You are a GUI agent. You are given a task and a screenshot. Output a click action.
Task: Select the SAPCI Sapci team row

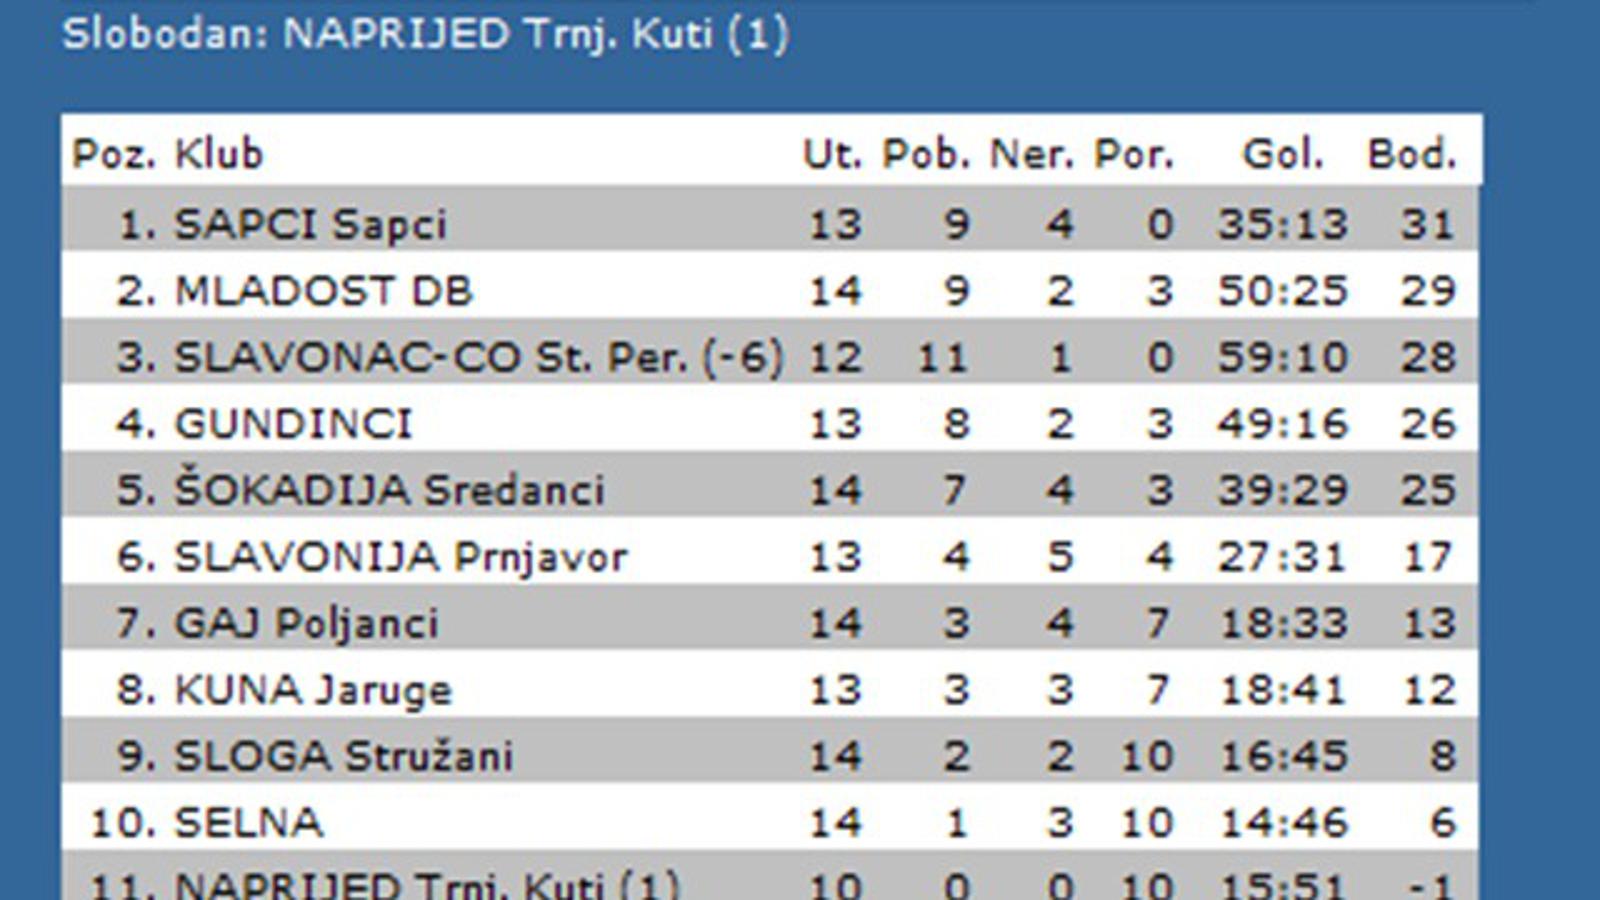[x=770, y=223]
